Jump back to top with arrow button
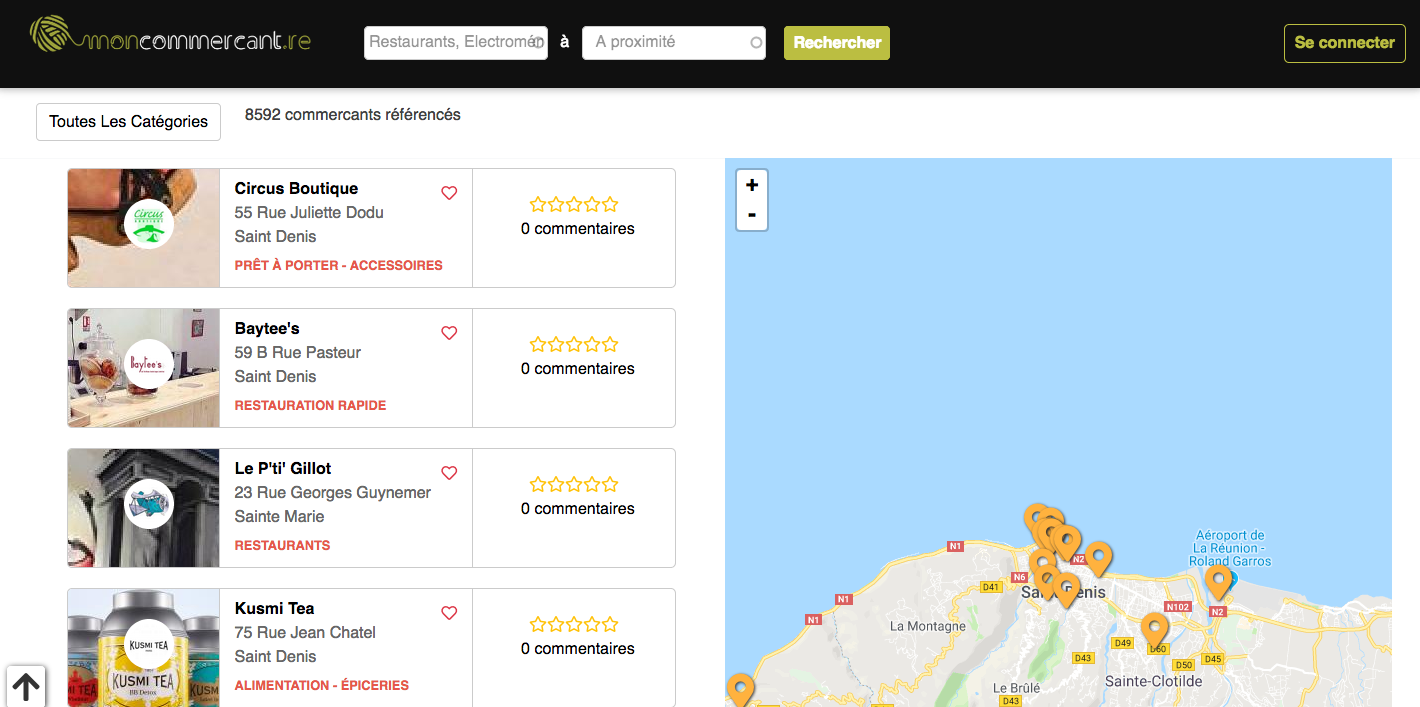The height and width of the screenshot is (707, 1420). tap(26, 687)
